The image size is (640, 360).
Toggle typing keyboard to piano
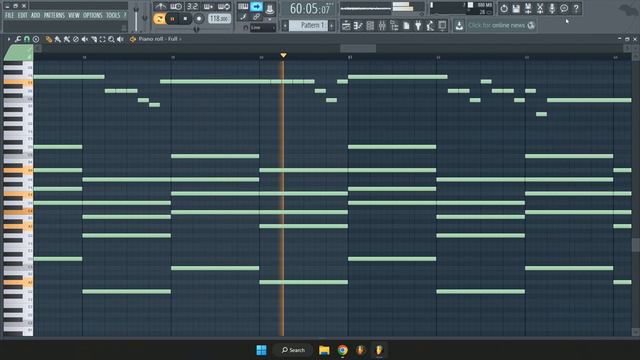(x=243, y=7)
